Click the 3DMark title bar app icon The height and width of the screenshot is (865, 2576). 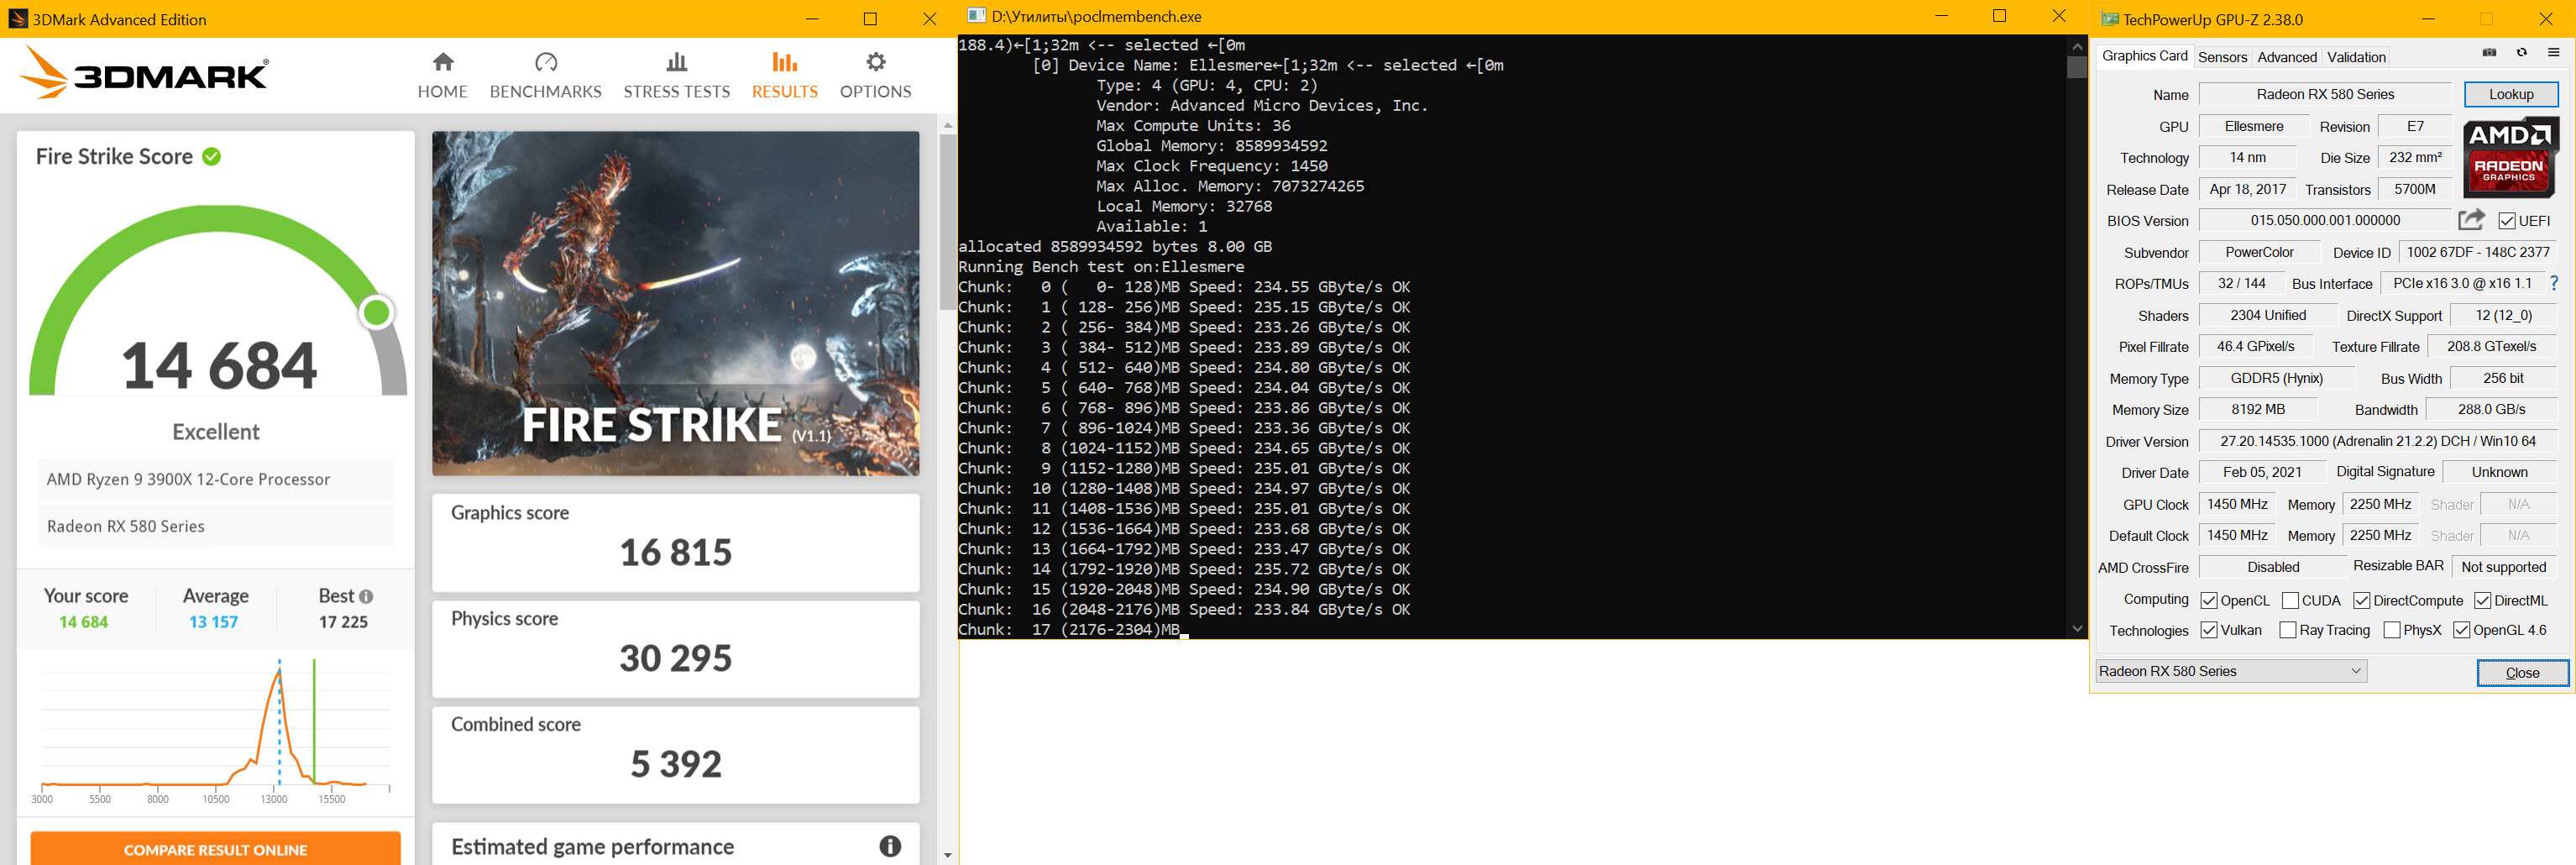(x=18, y=19)
